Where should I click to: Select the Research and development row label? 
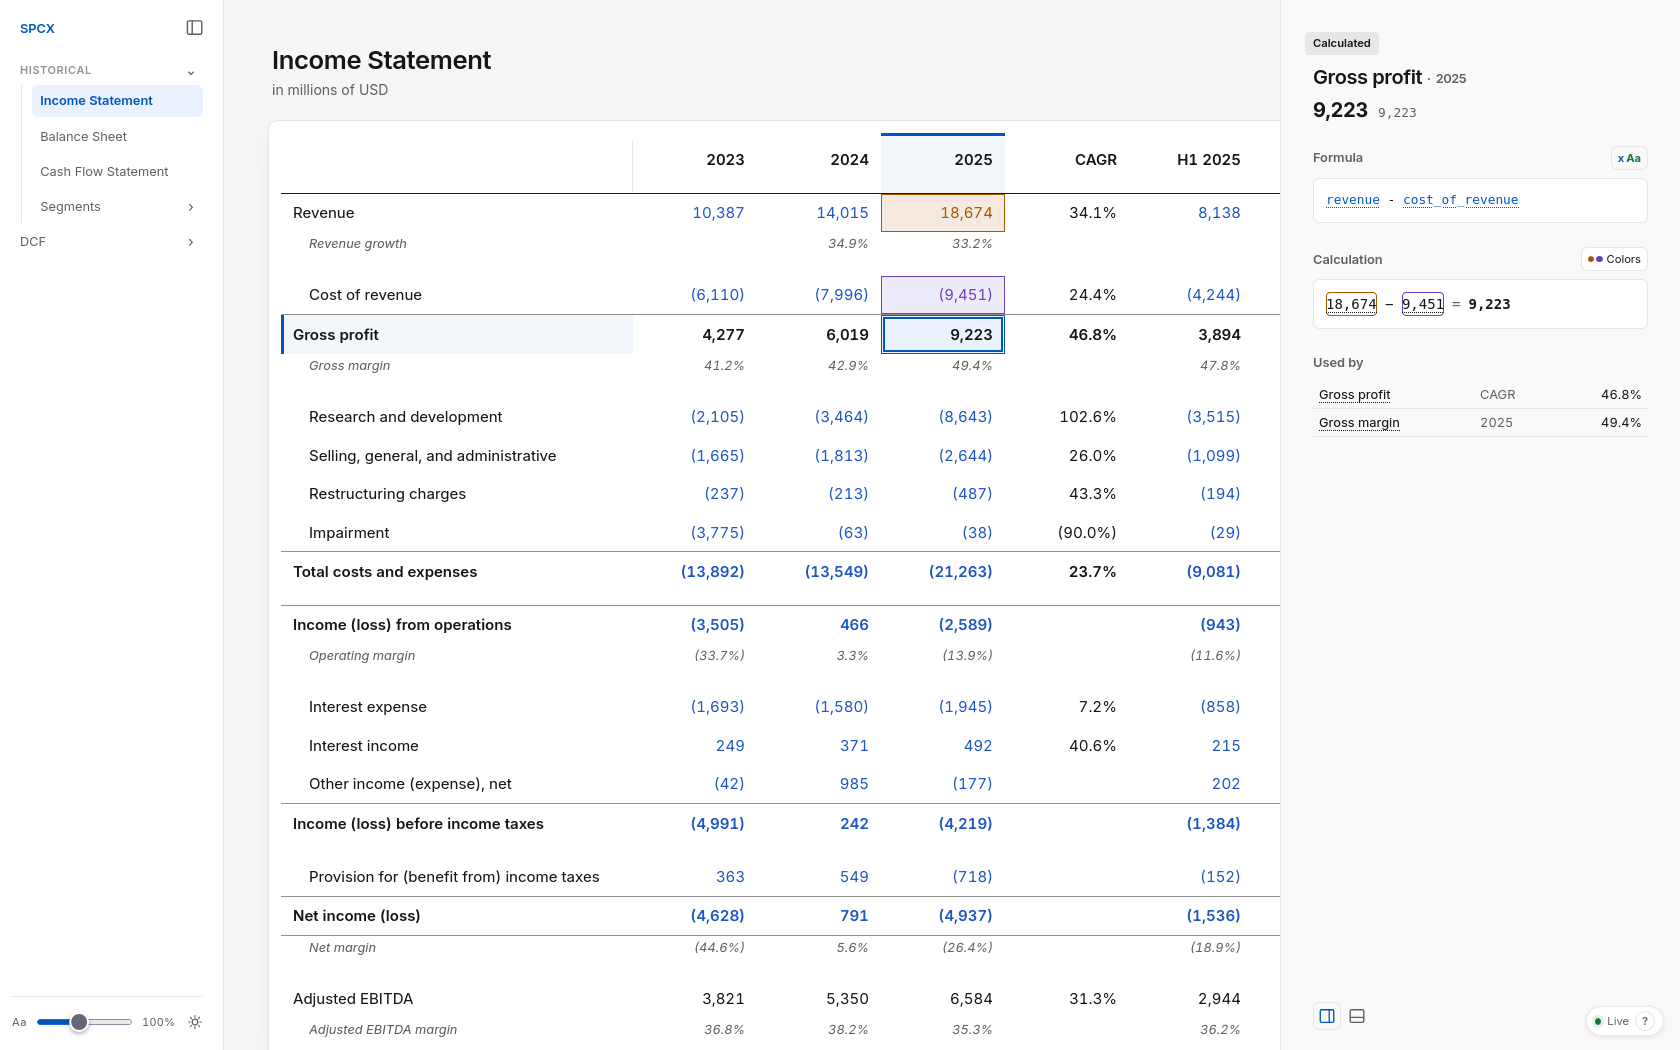(x=405, y=417)
